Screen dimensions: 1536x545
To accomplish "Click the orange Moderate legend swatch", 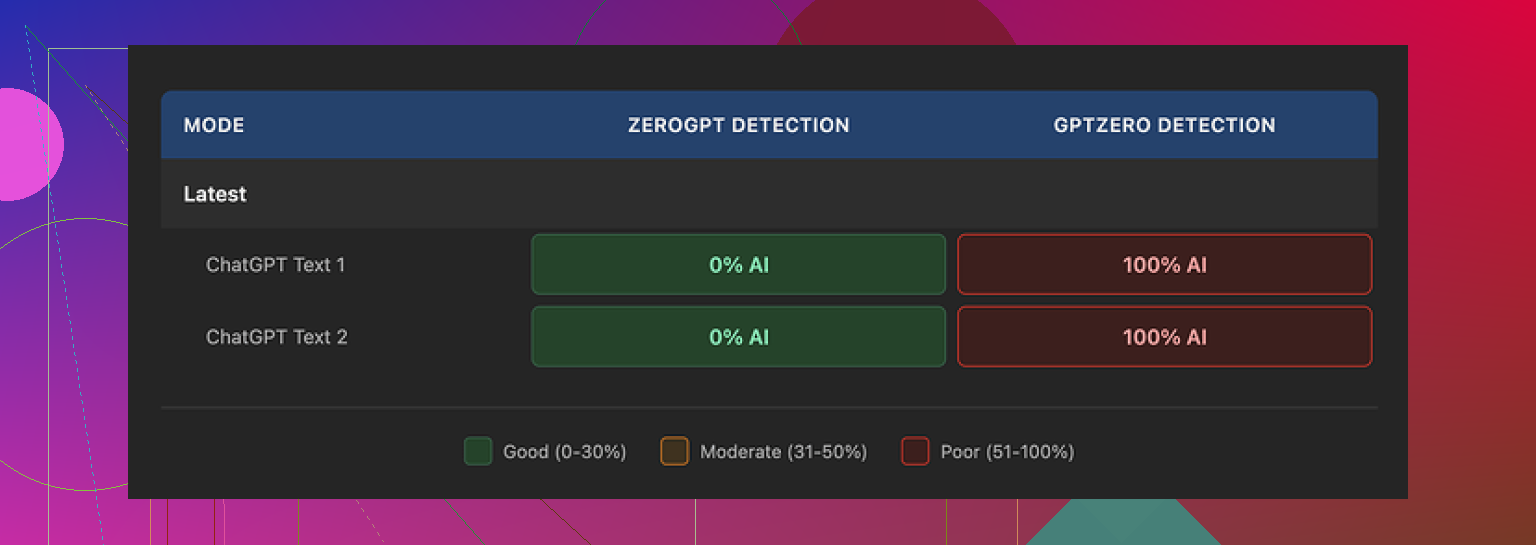I will (x=675, y=452).
